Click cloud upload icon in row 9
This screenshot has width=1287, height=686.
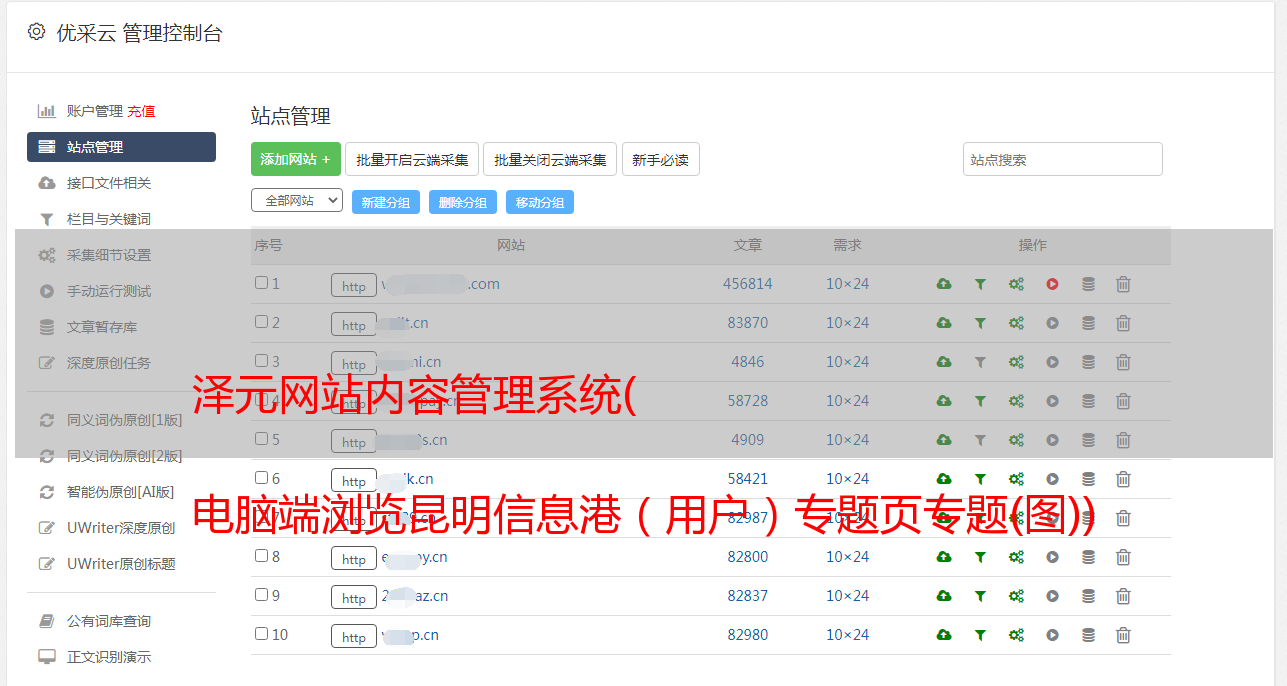[x=944, y=596]
